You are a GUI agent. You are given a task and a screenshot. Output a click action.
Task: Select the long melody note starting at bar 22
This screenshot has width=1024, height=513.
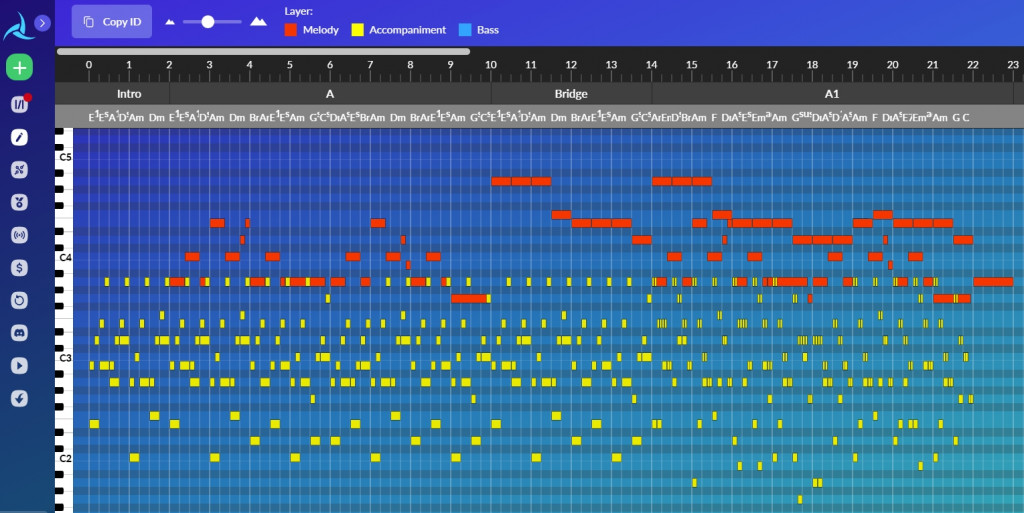click(993, 282)
